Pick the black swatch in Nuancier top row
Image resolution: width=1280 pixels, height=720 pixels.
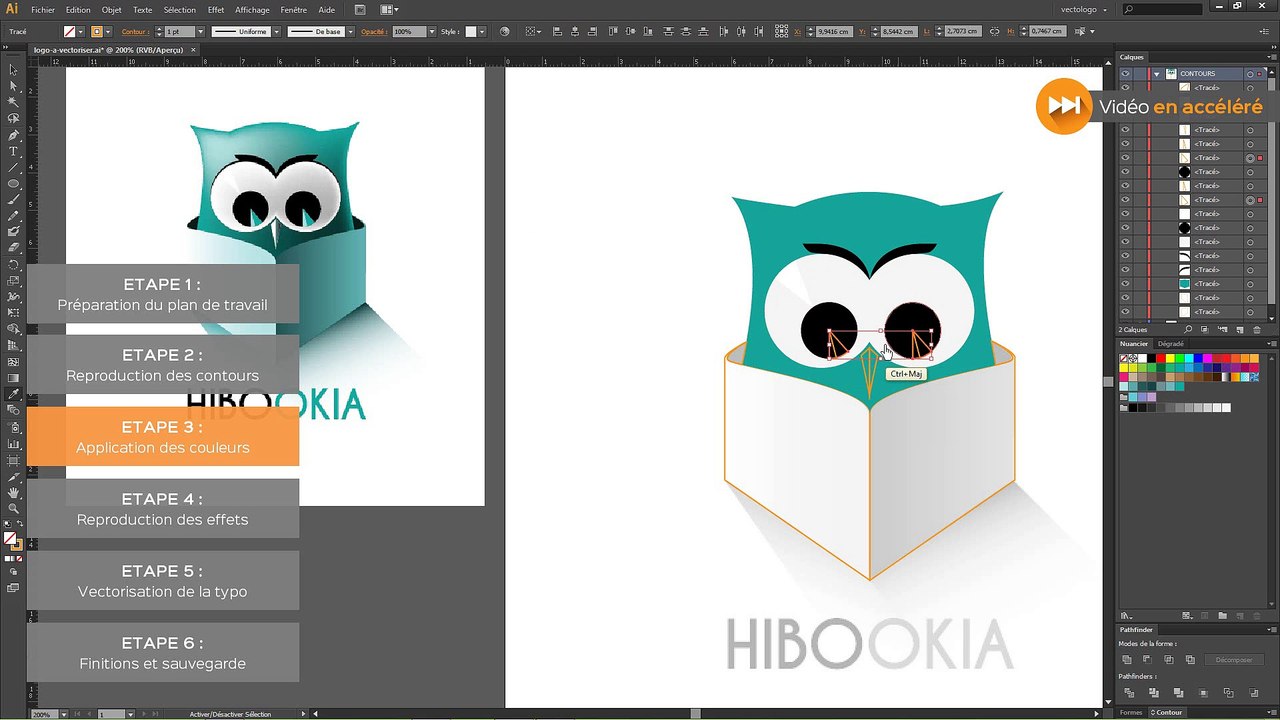click(1152, 358)
